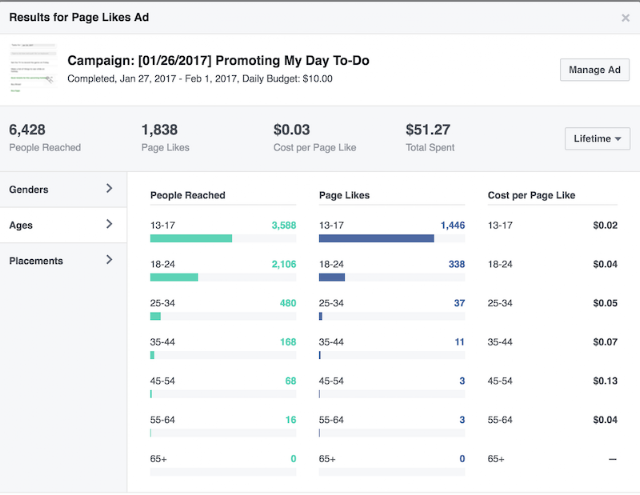
Task: Close the Results for Page Likes Ad dialog
Action: pos(626,17)
